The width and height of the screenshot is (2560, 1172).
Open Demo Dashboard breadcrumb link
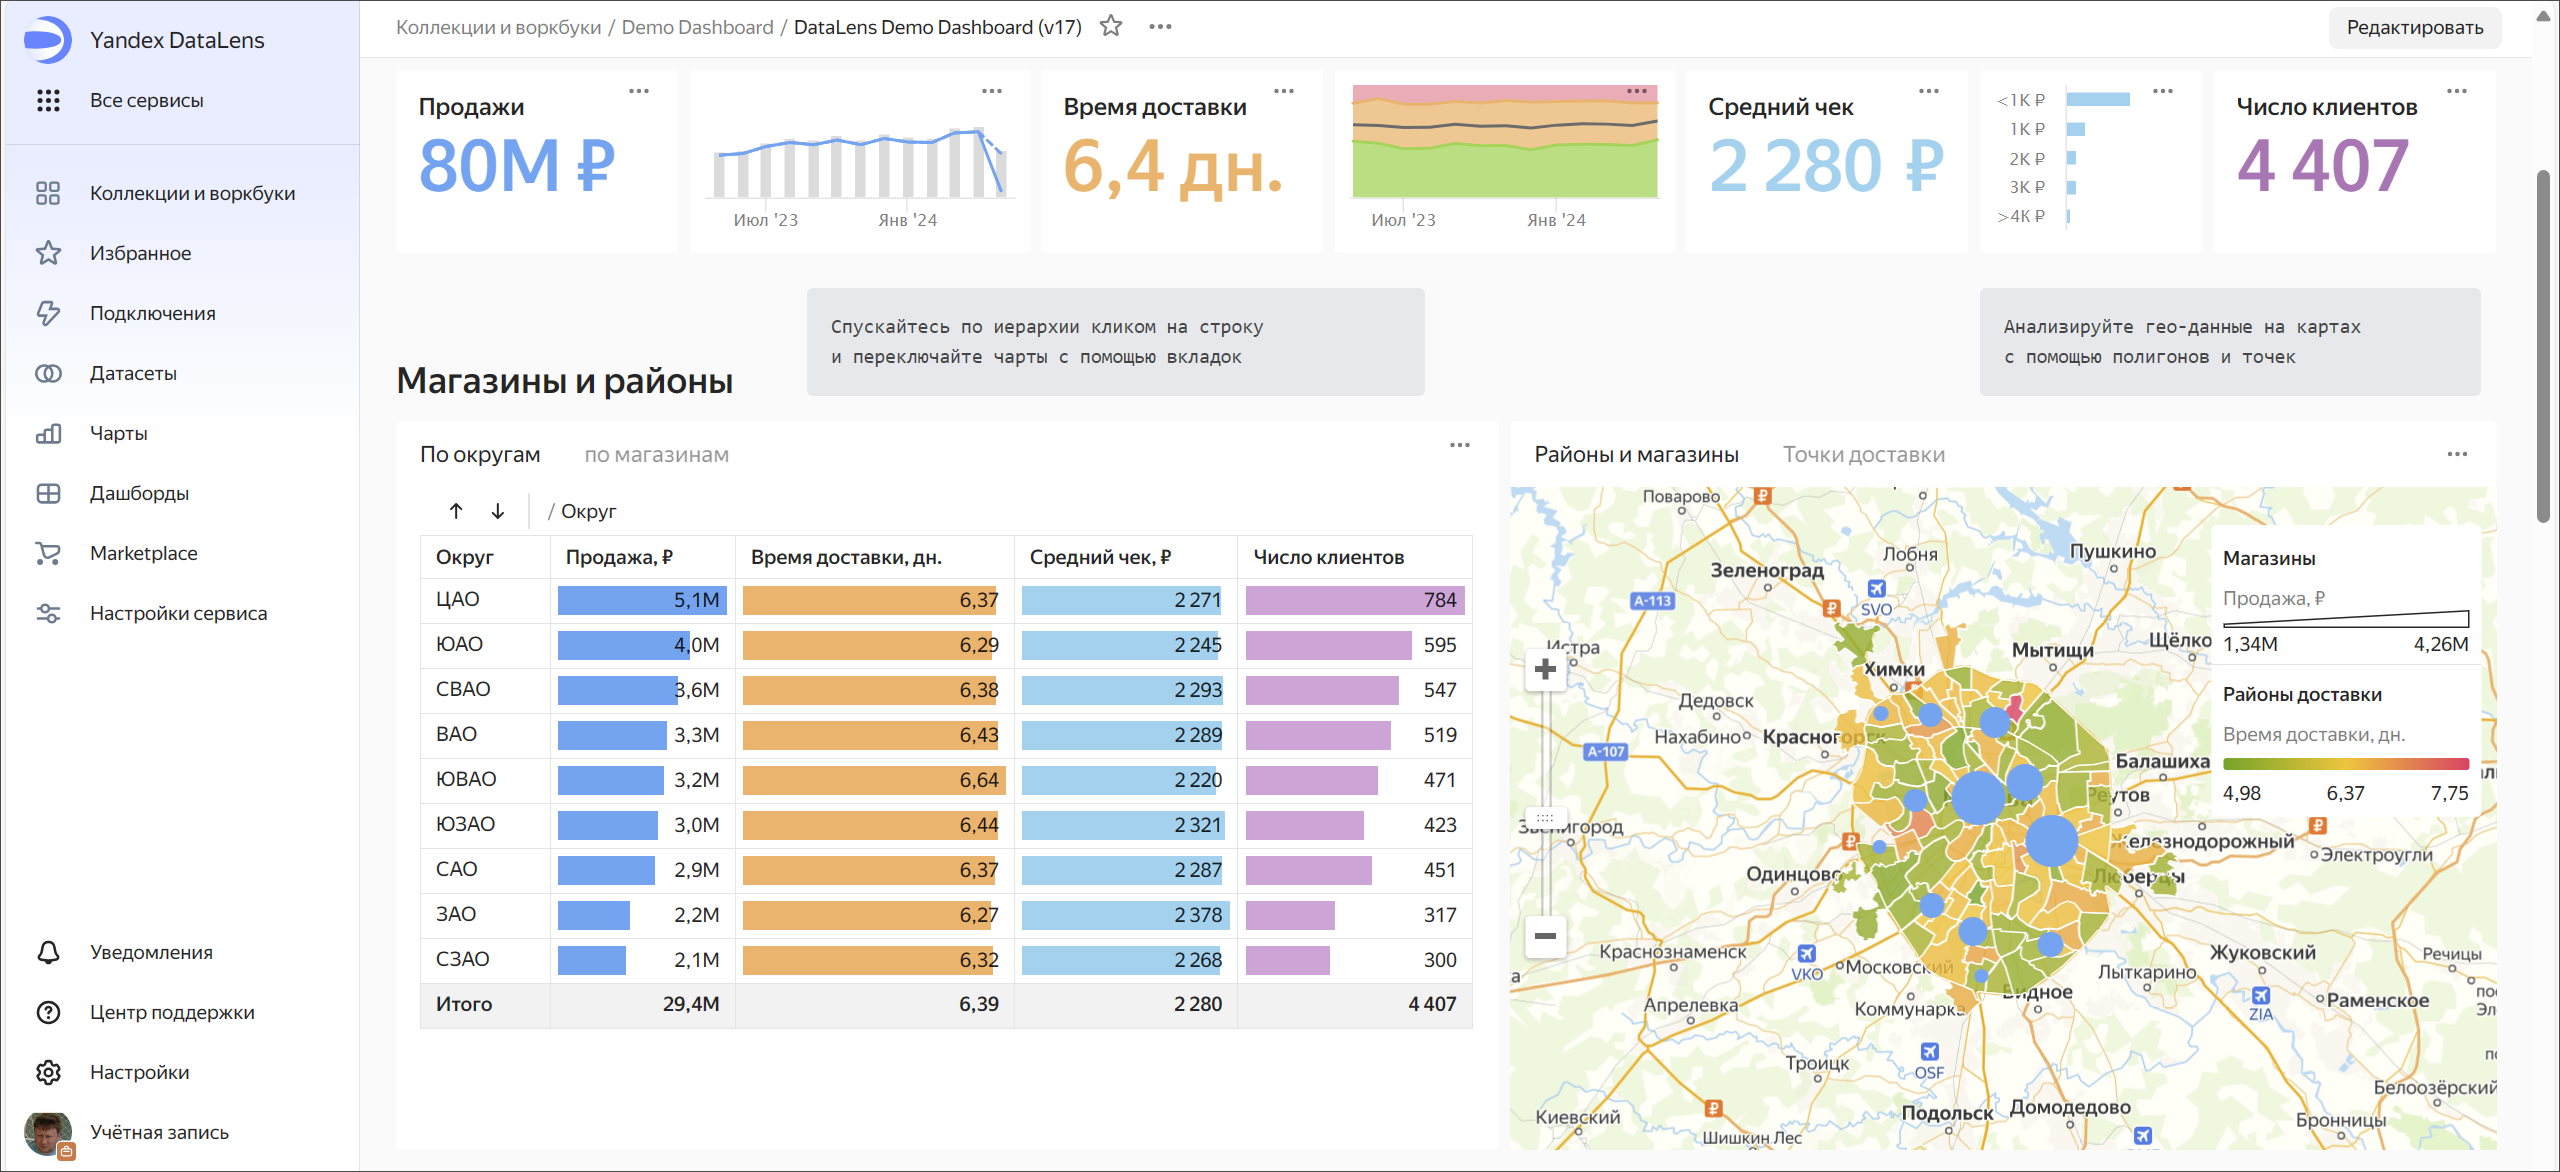tap(697, 27)
